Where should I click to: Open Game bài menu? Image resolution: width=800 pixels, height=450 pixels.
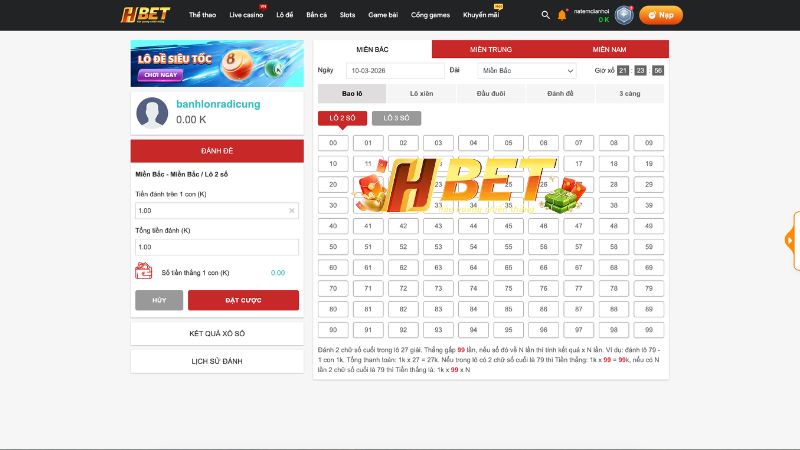pos(383,15)
